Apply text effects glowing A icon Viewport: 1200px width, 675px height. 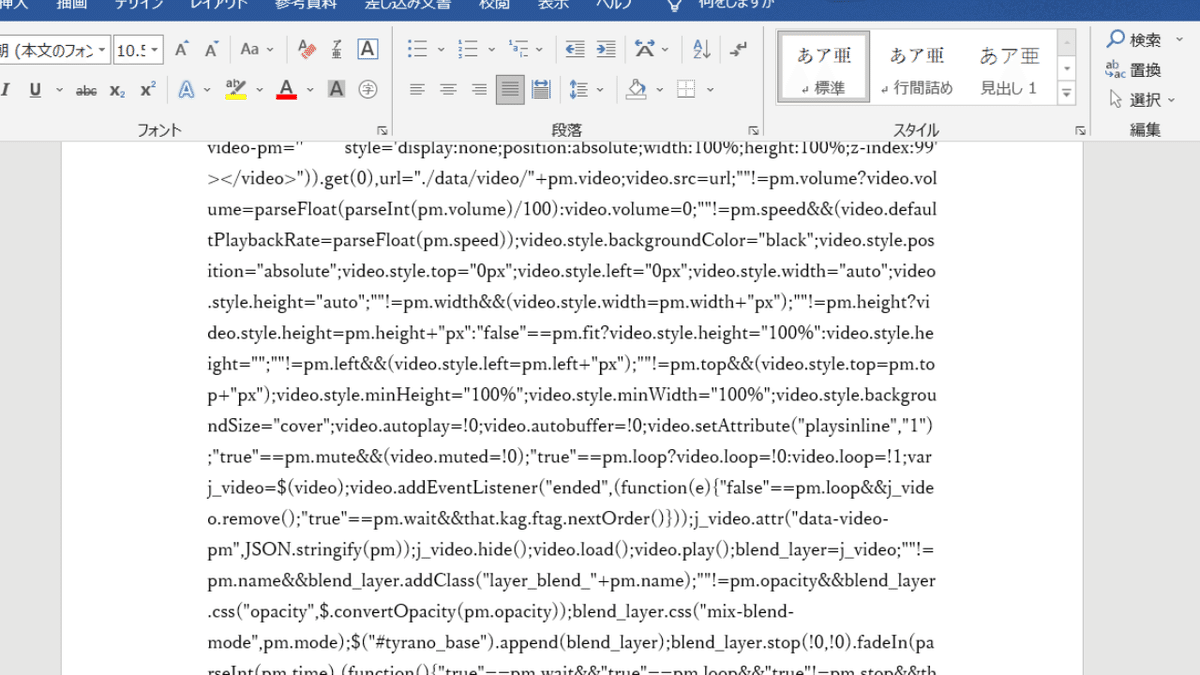186,90
